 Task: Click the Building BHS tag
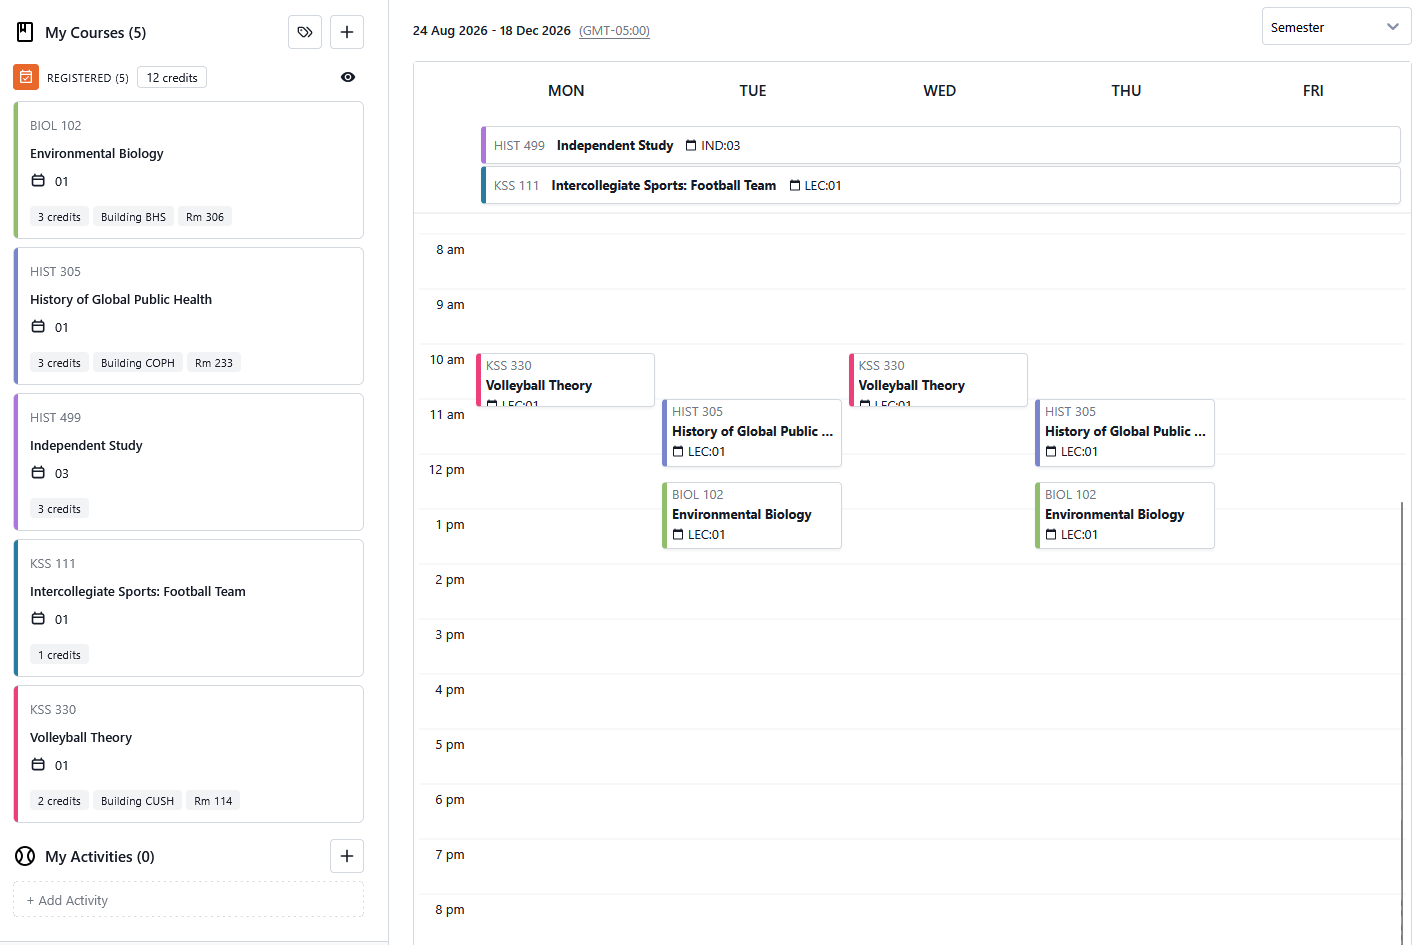click(x=133, y=217)
